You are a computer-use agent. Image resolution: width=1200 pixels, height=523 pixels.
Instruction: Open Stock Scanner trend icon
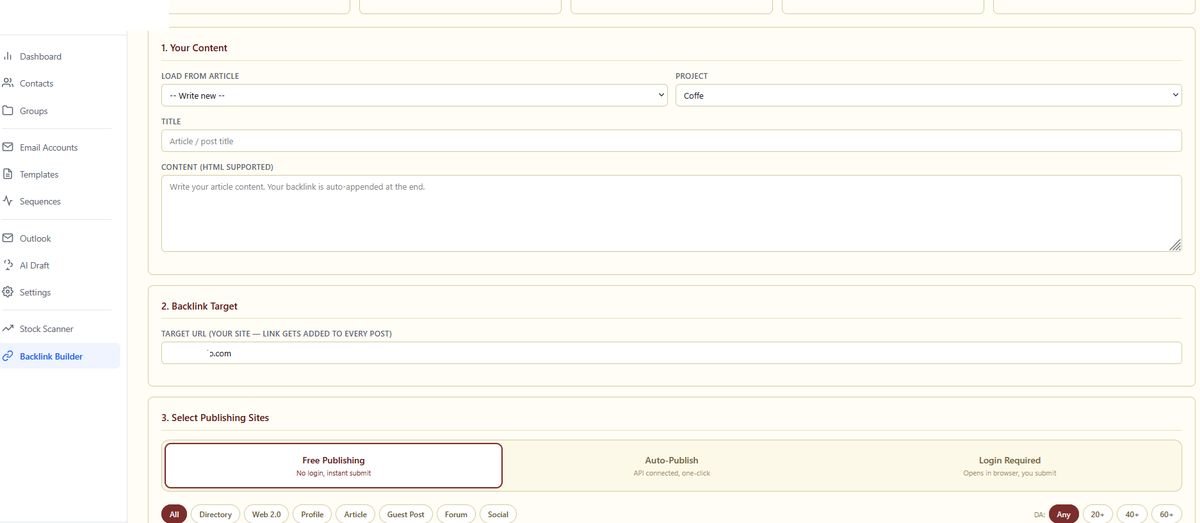8,328
